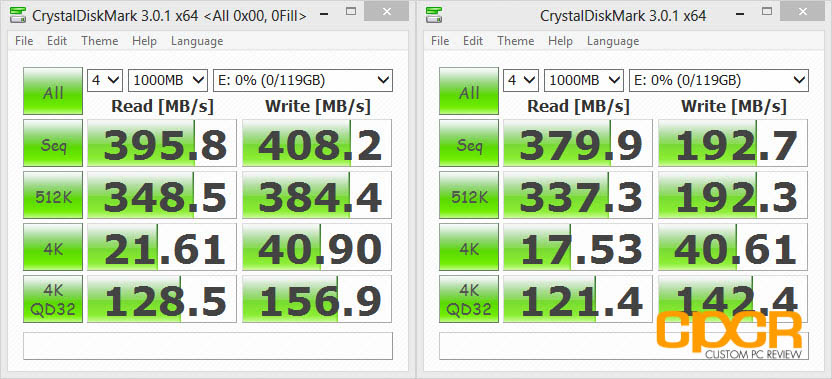Image resolution: width=832 pixels, height=379 pixels.
Task: Open Theme menu in left window
Action: [99, 41]
